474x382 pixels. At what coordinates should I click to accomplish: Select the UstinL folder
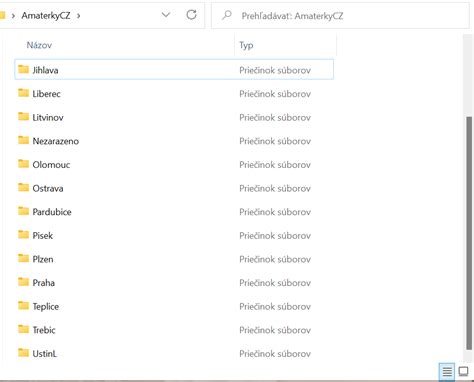coord(174,353)
